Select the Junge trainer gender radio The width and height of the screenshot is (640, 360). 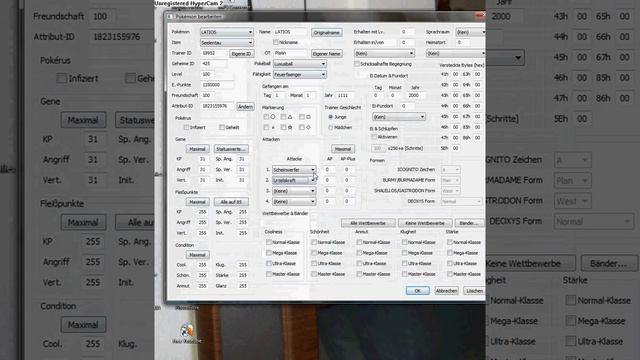(331, 117)
